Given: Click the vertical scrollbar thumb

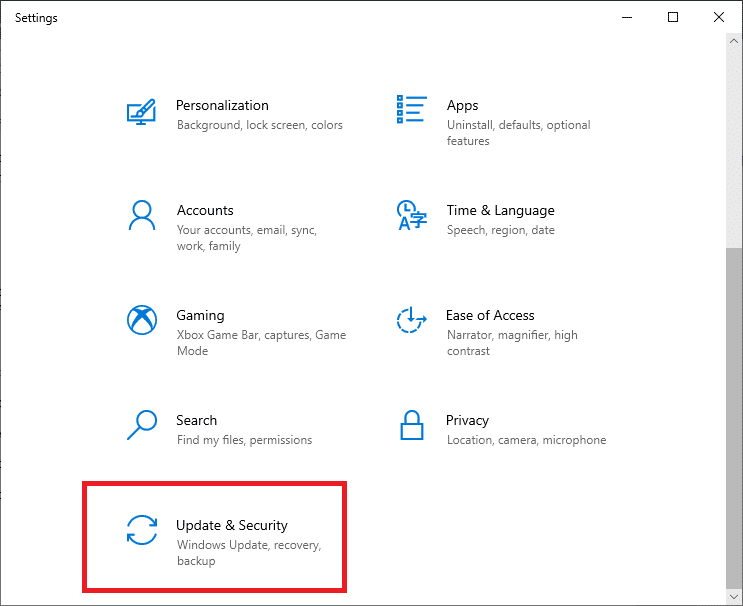Looking at the screenshot, I should click(x=734, y=417).
